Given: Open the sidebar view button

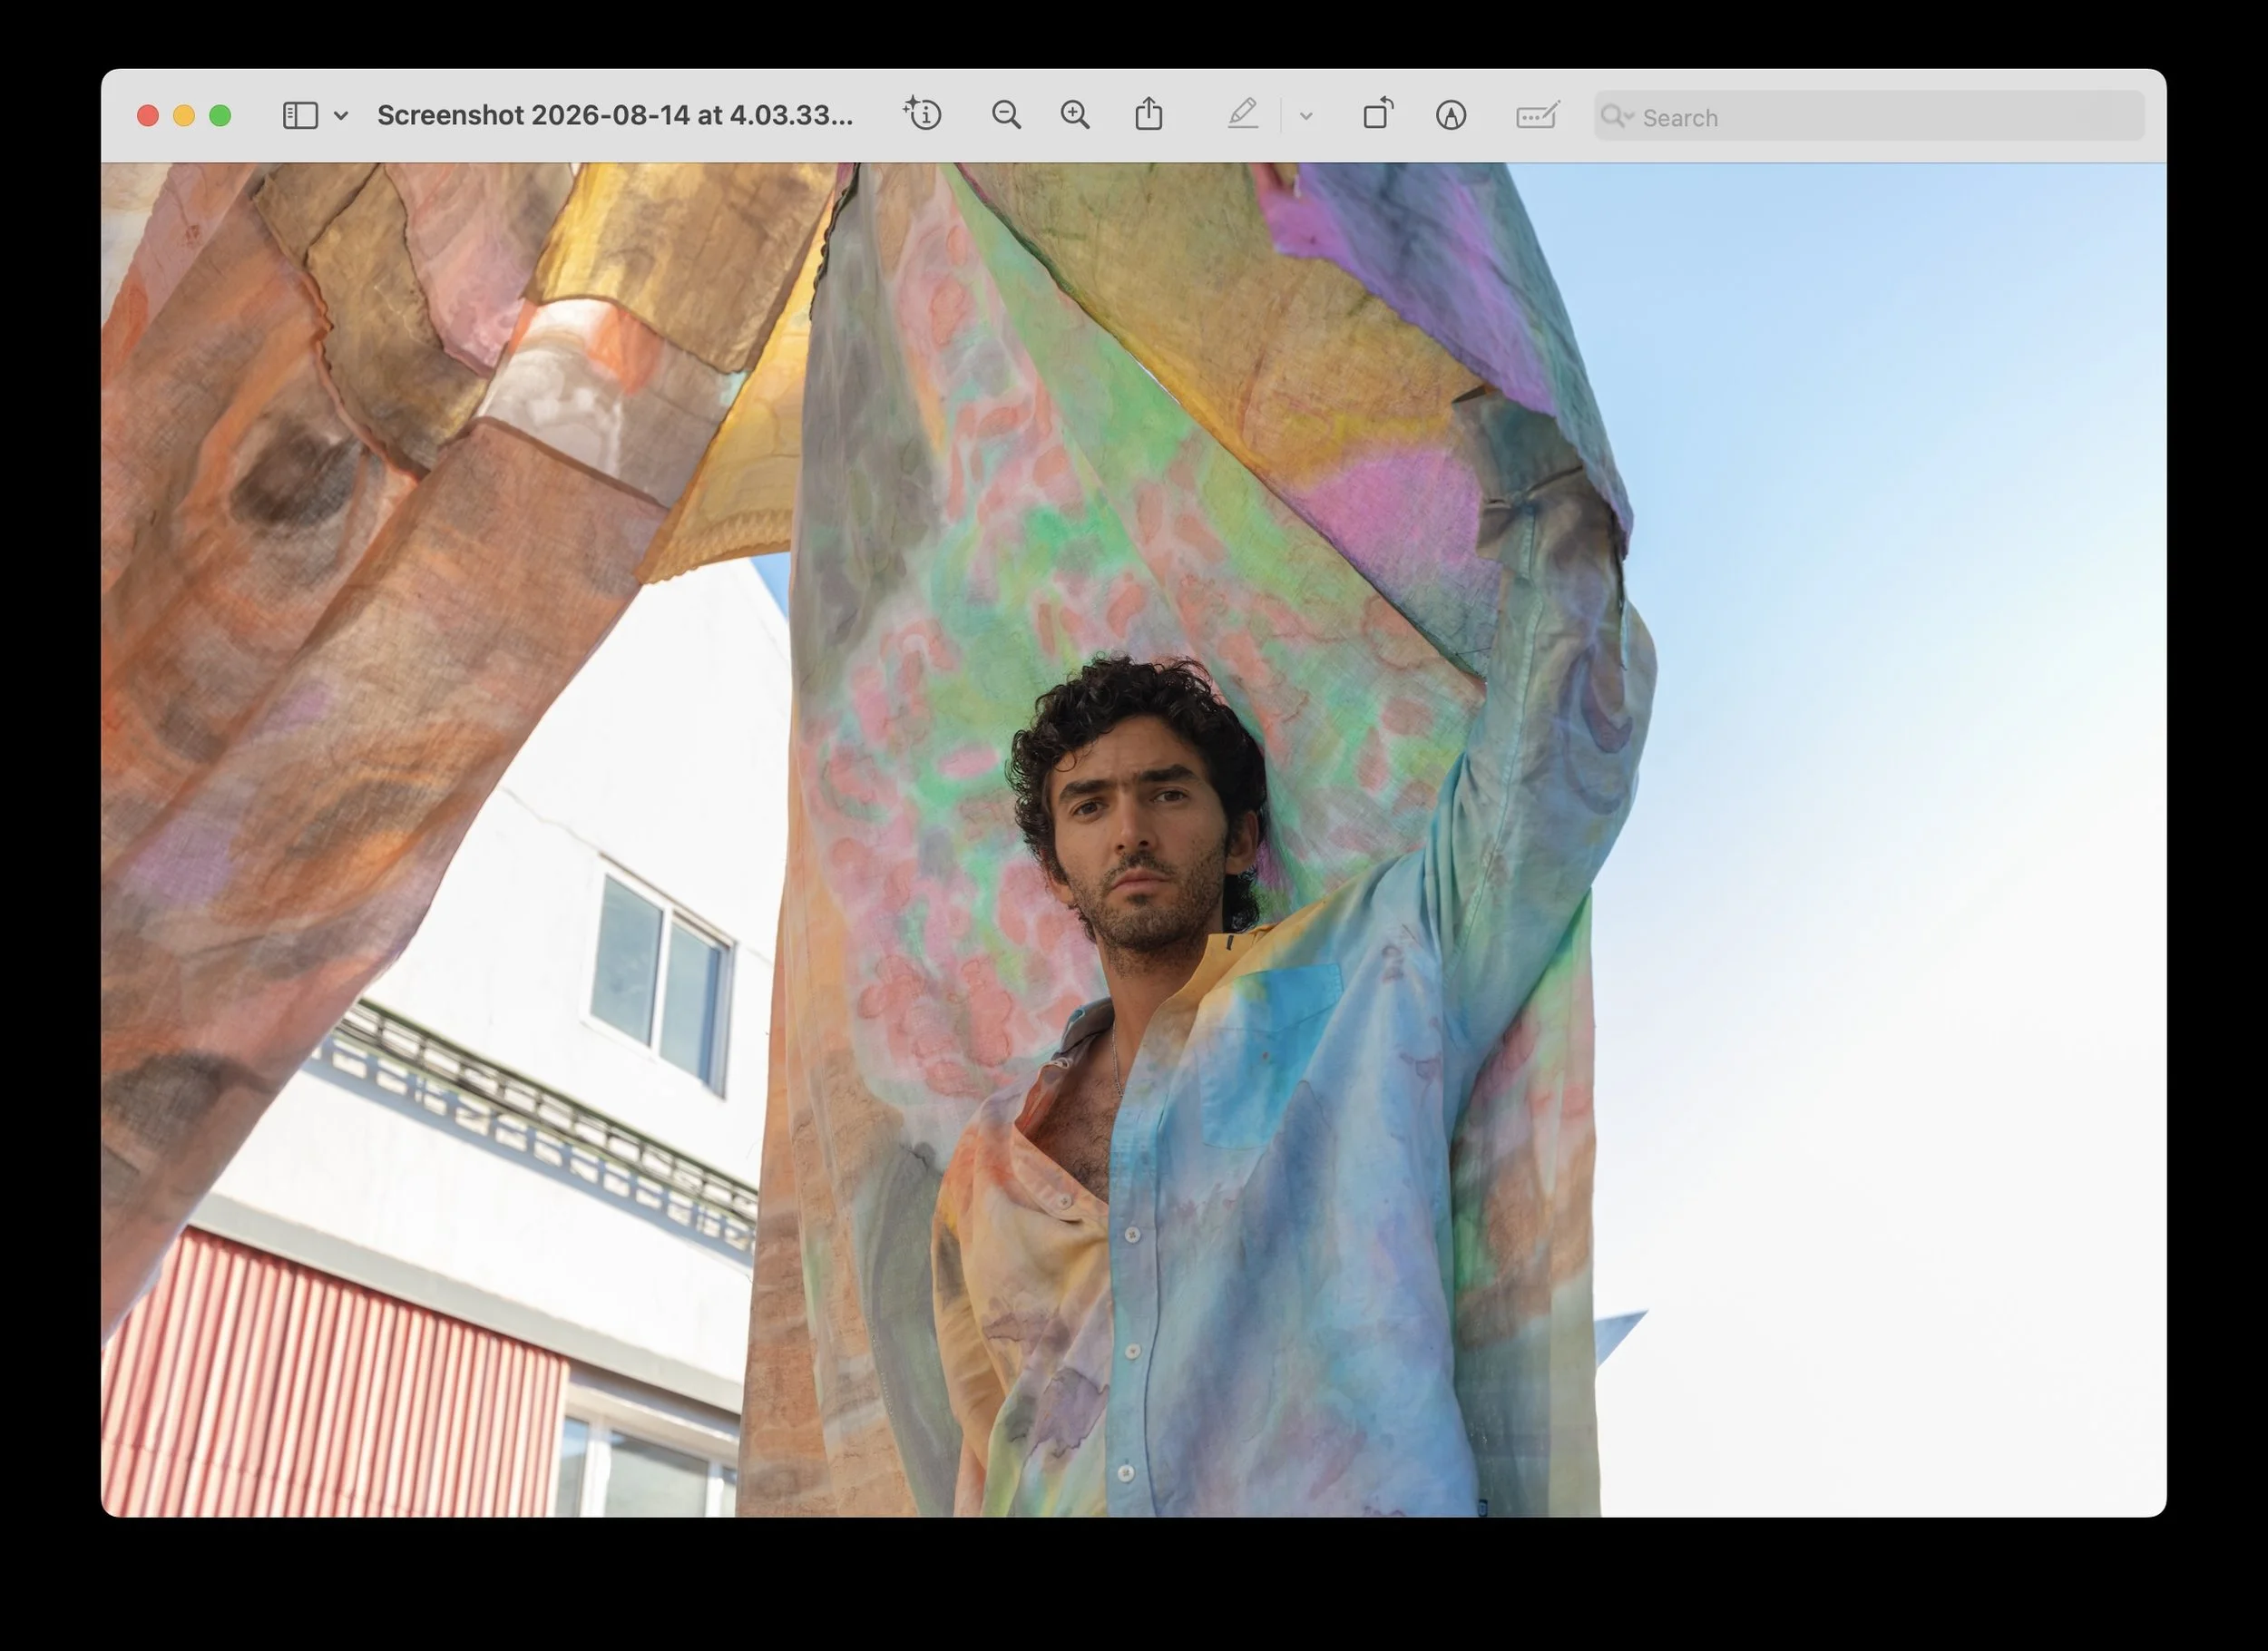Looking at the screenshot, I should point(300,116).
